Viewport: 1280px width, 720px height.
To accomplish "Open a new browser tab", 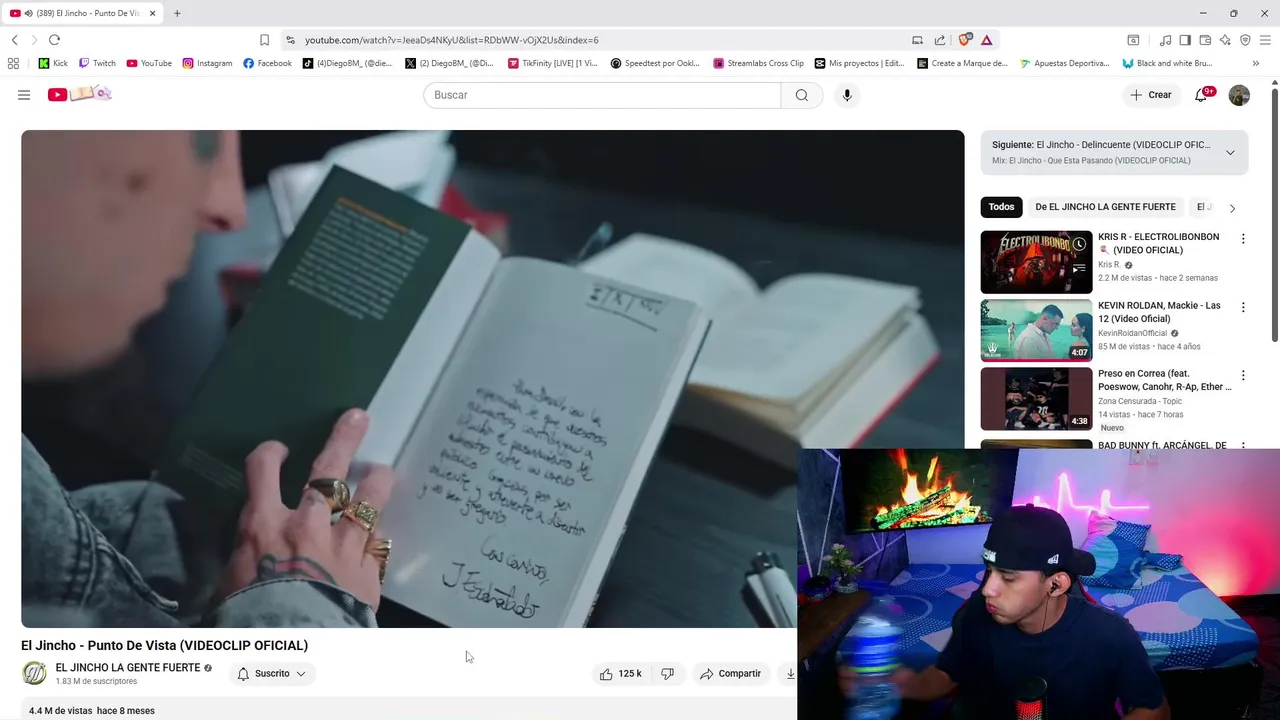I will (177, 13).
